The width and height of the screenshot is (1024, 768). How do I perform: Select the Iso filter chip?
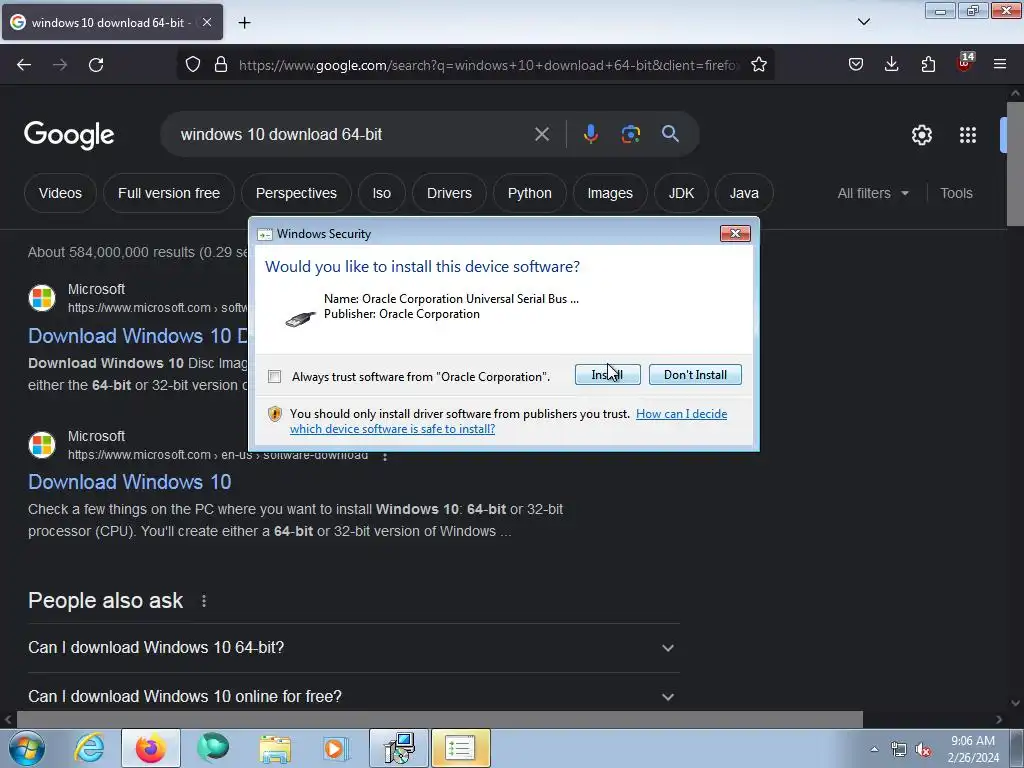pos(381,193)
